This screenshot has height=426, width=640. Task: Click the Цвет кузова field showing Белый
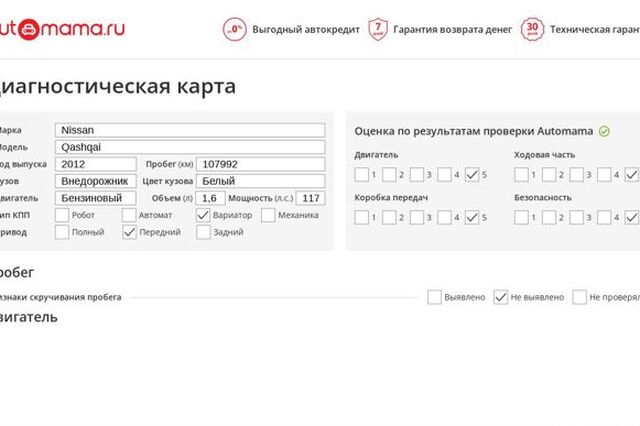point(261,181)
